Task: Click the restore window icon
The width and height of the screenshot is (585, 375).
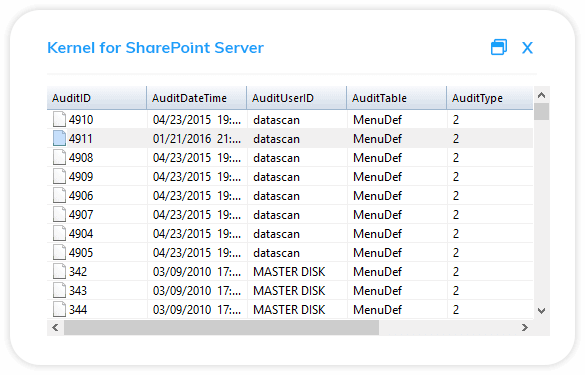Action: click(x=499, y=47)
